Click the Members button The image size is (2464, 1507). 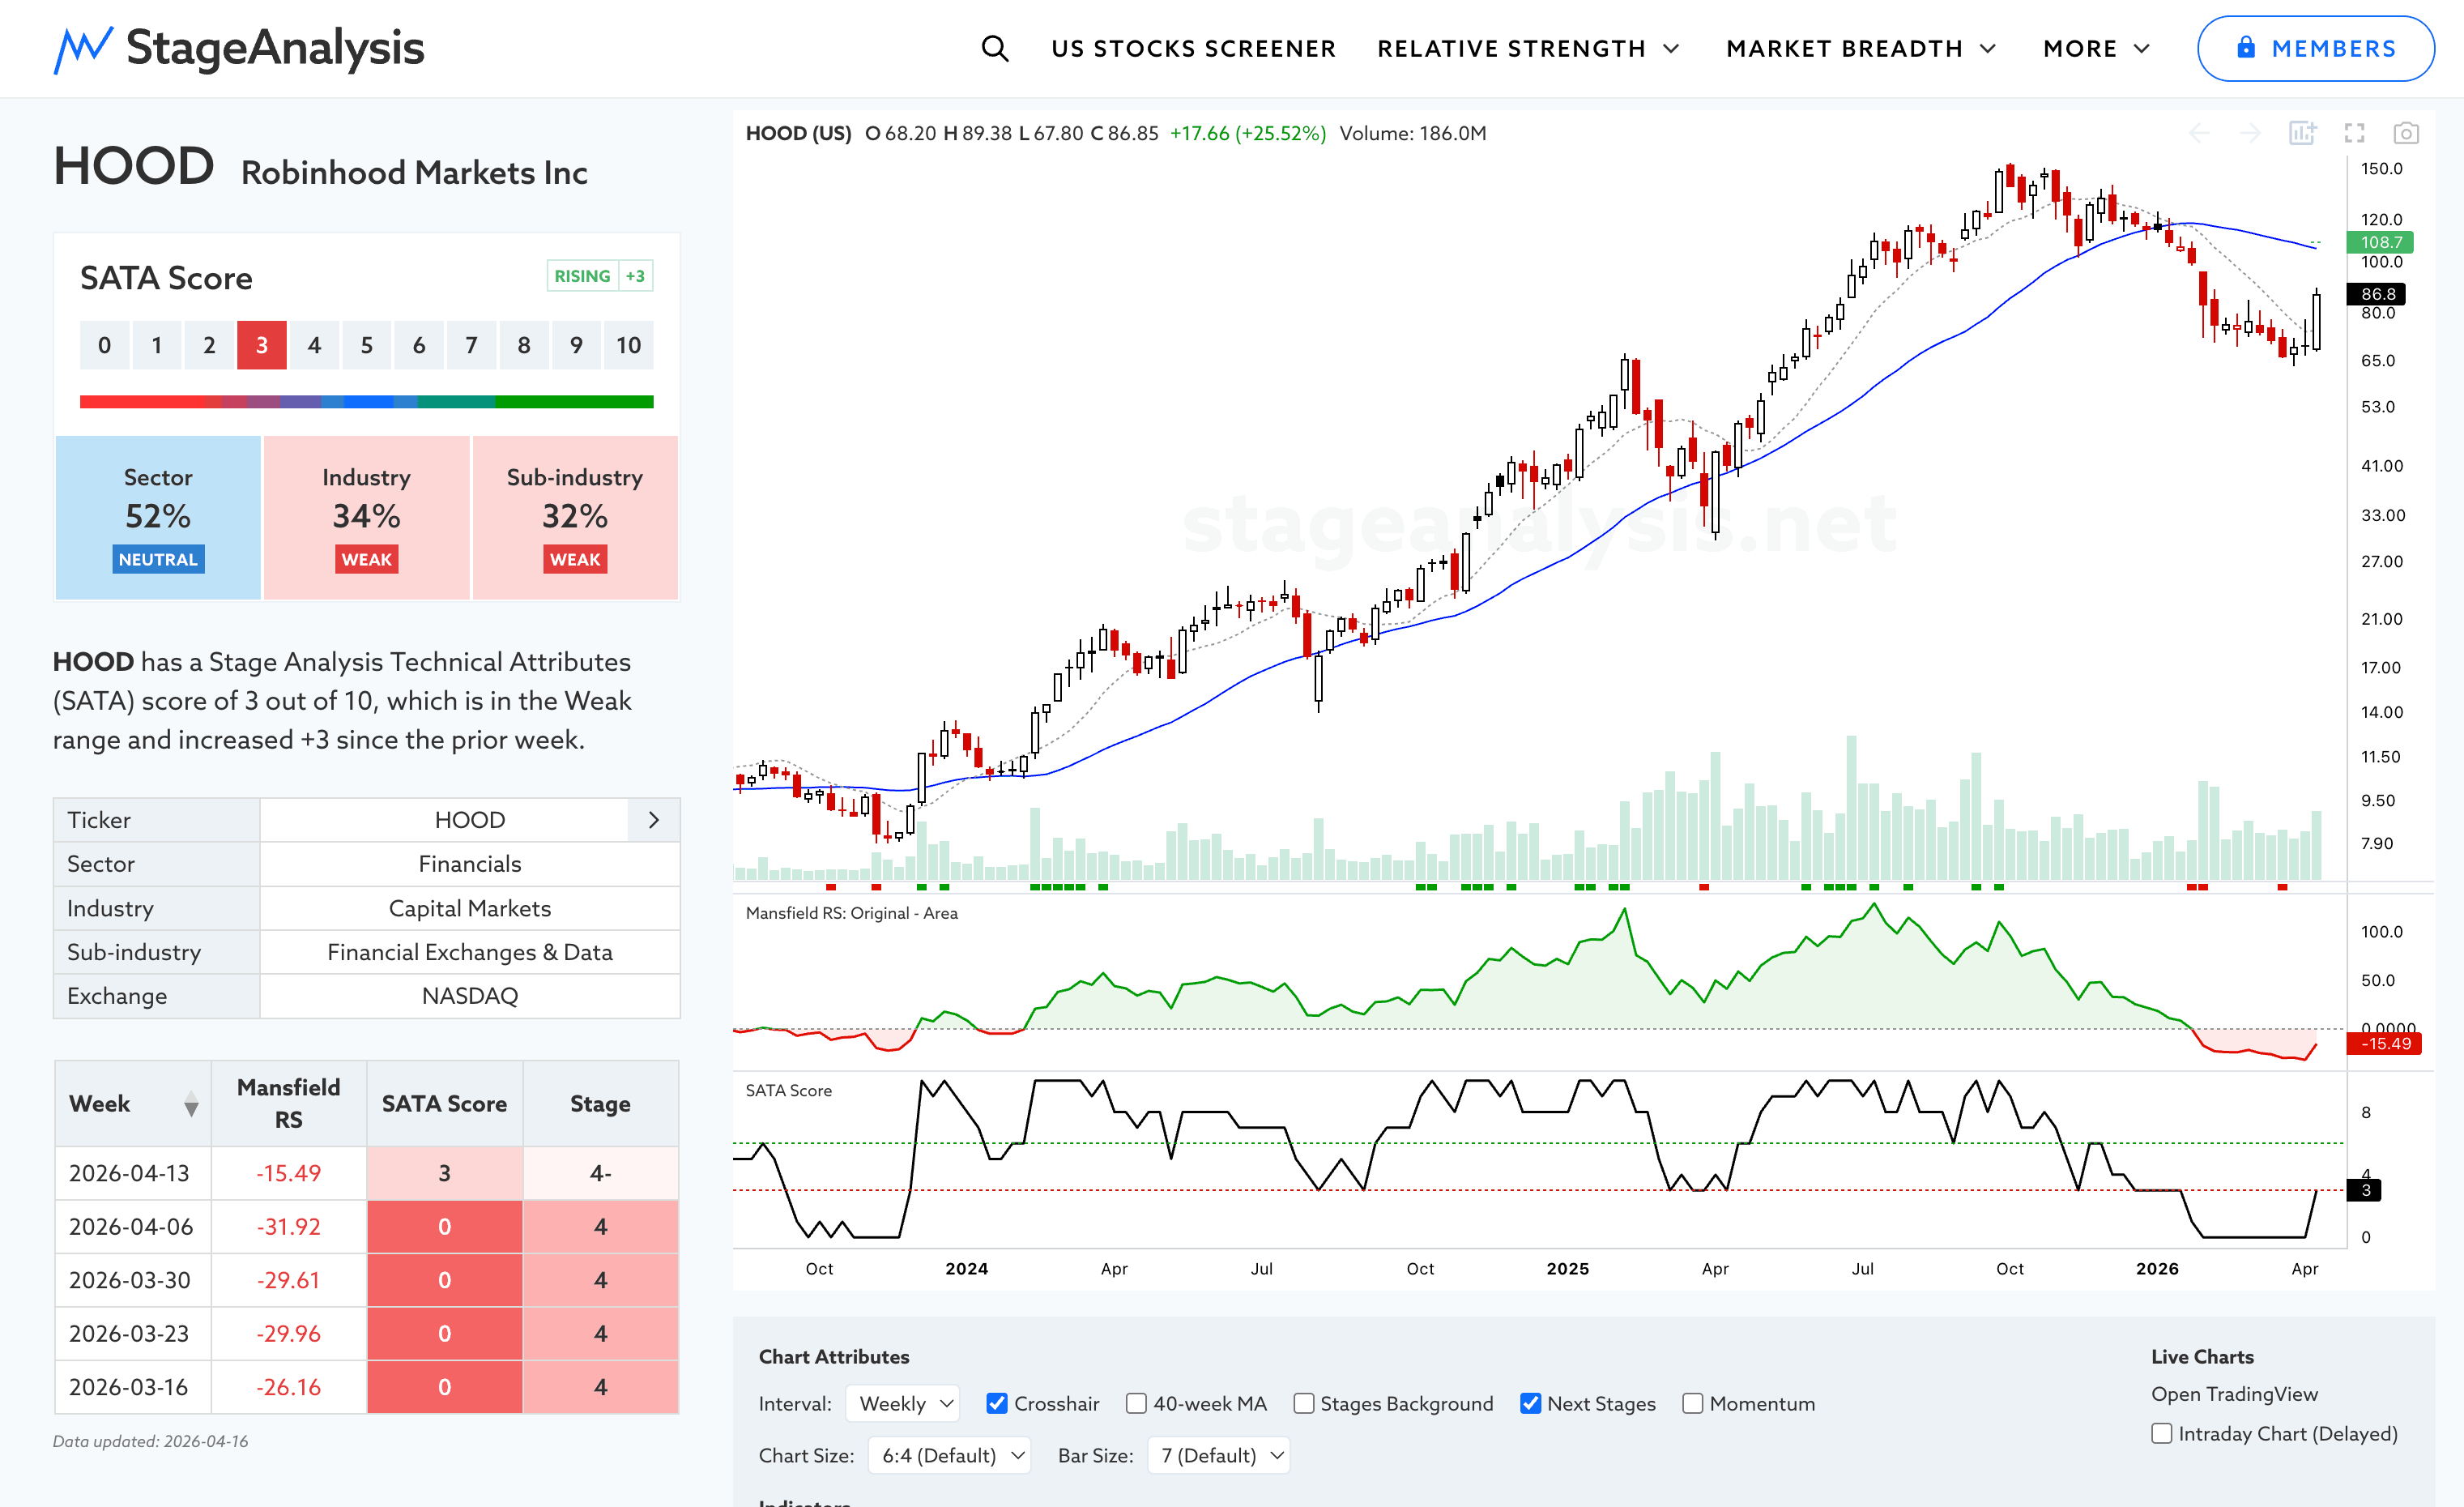[x=2315, y=48]
